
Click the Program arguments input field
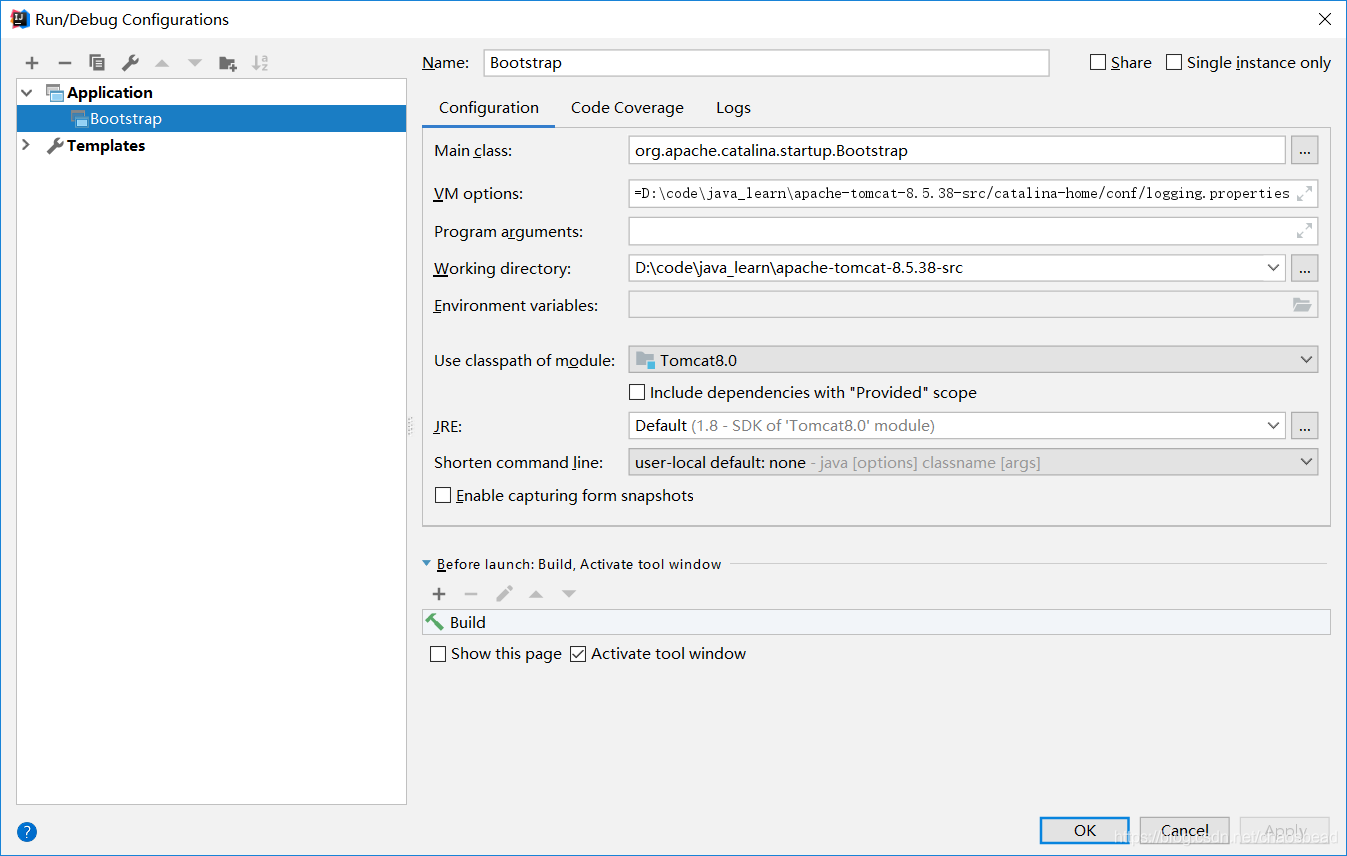(973, 231)
